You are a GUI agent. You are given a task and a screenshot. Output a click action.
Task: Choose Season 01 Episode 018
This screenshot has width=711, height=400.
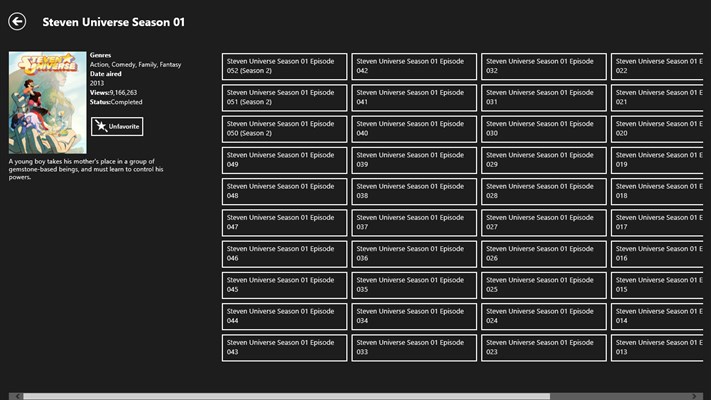click(657, 192)
